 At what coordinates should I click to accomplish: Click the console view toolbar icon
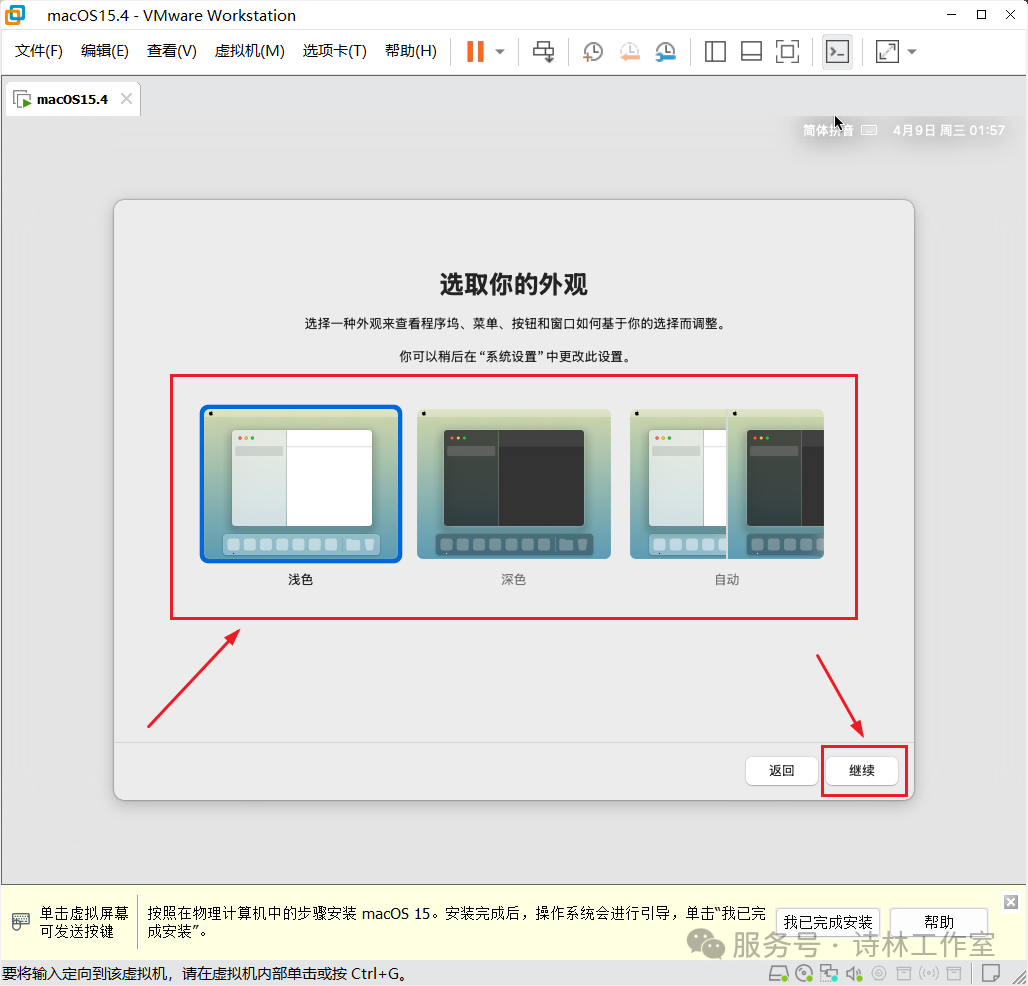[837, 52]
